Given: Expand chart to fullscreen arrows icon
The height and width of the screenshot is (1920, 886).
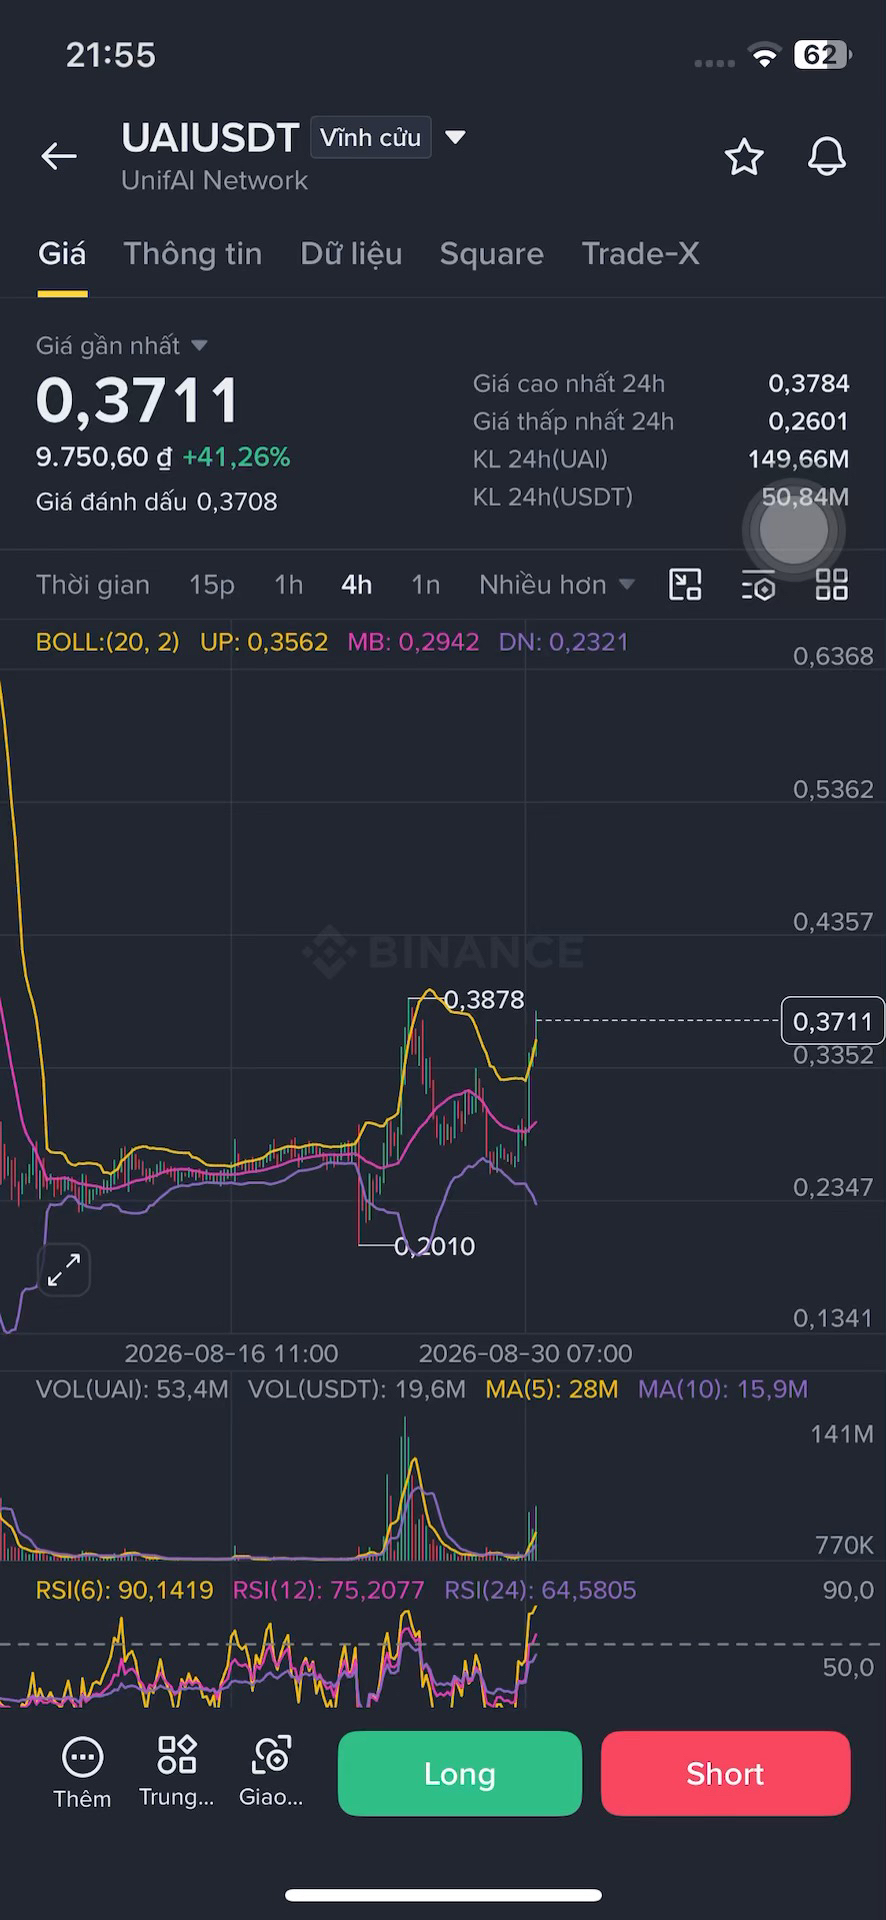Looking at the screenshot, I should pos(64,1270).
